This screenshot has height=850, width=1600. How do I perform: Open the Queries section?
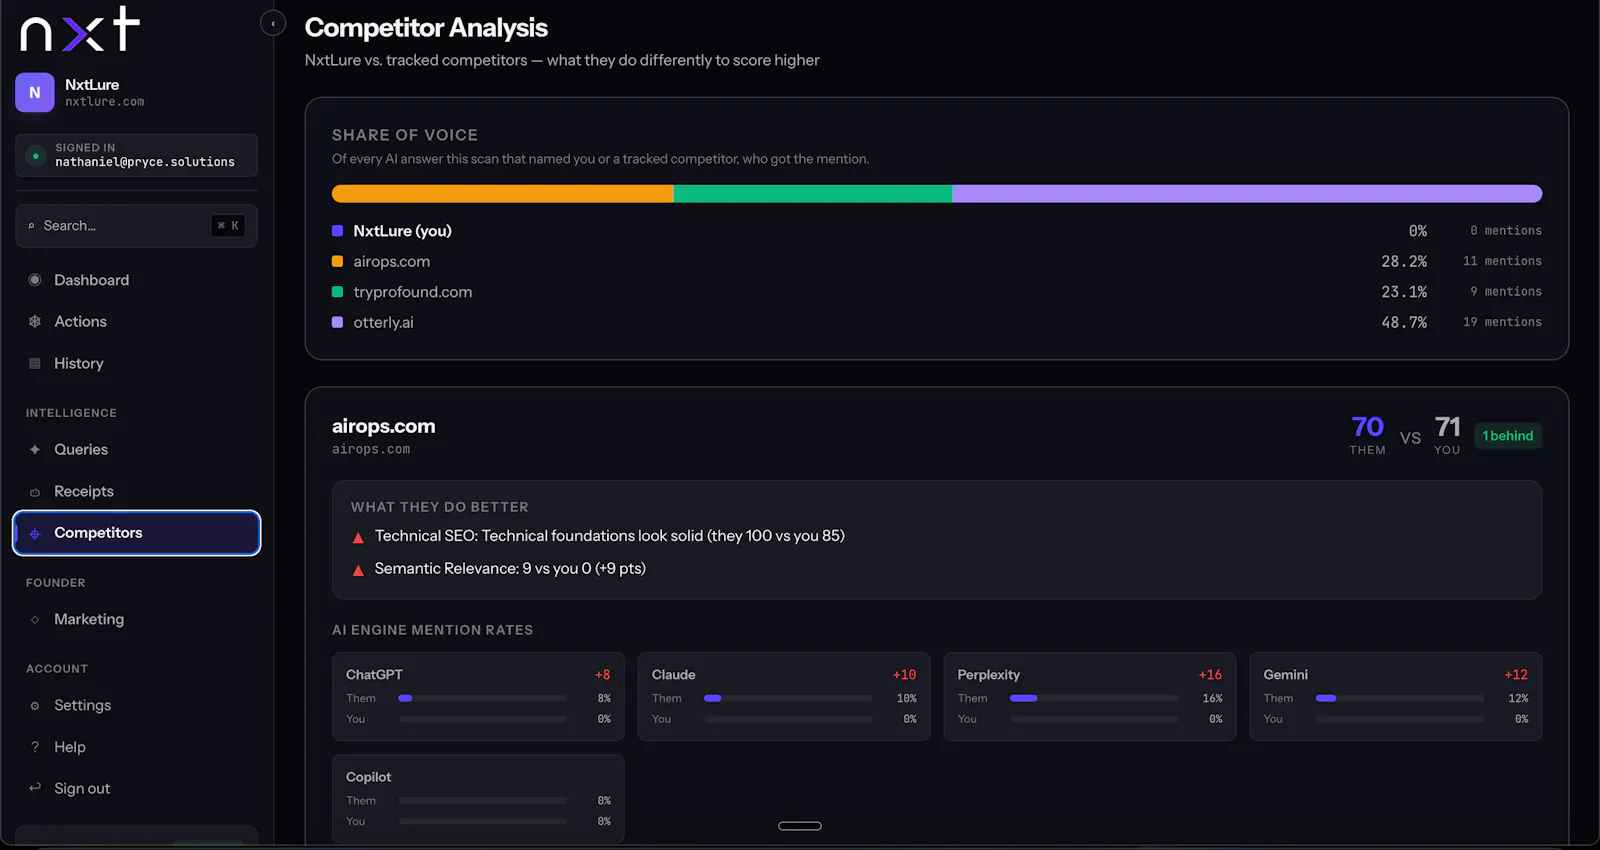click(x=136, y=449)
